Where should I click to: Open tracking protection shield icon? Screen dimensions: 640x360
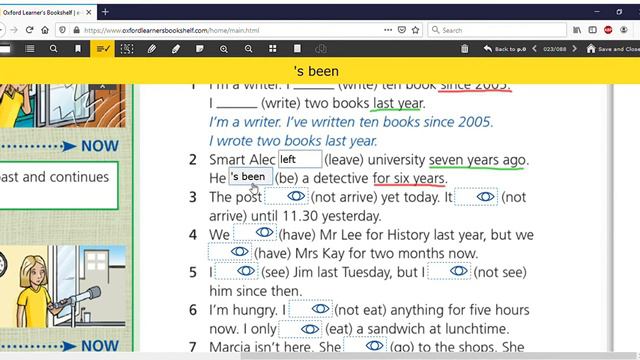point(62,30)
